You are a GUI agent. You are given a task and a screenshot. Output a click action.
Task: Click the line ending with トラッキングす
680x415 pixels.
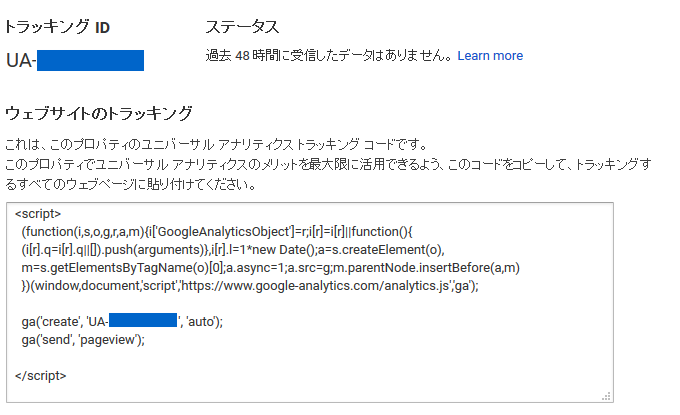328,164
